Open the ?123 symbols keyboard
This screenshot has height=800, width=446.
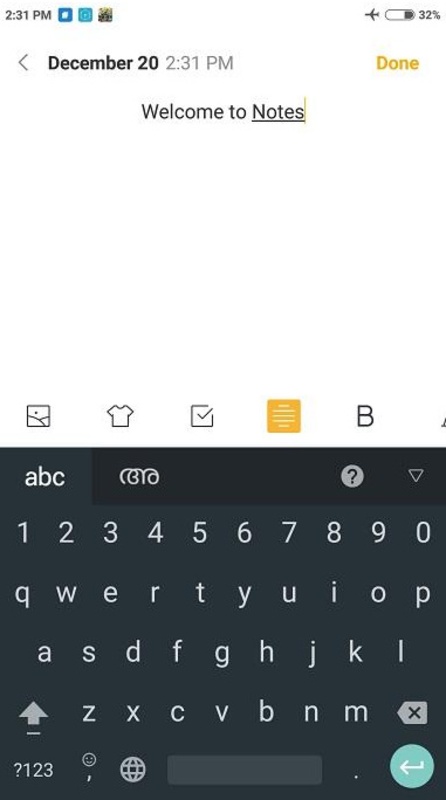coord(33,769)
